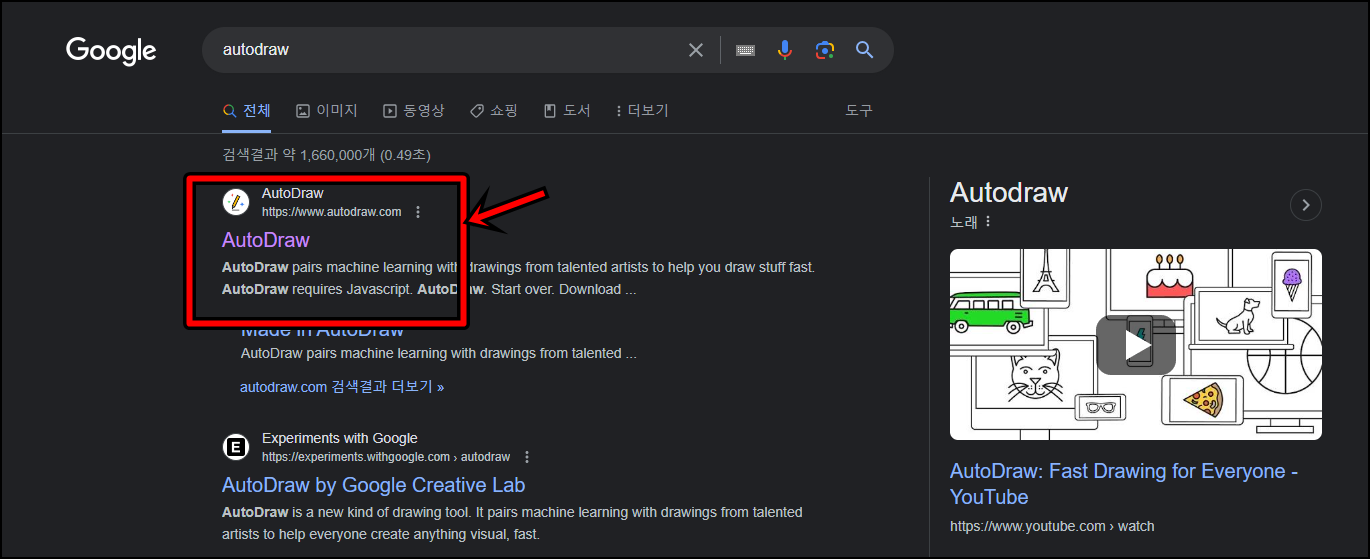
Task: Click the Autodraw knowledge panel title
Action: pos(1009,193)
